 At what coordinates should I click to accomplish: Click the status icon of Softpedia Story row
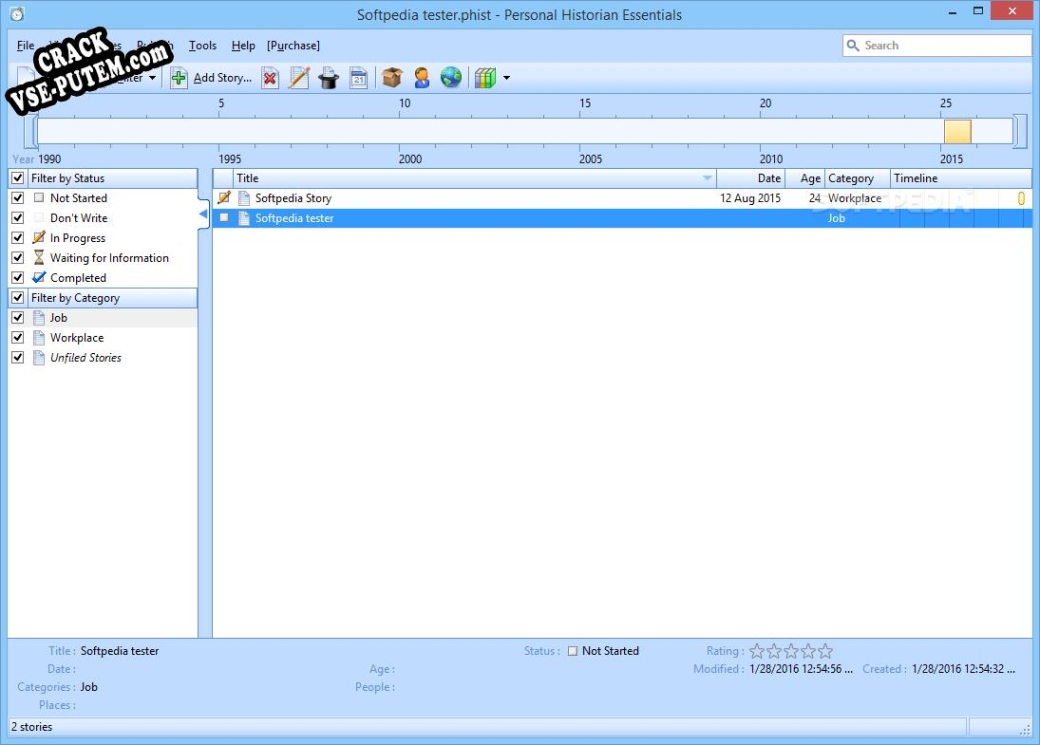(224, 198)
